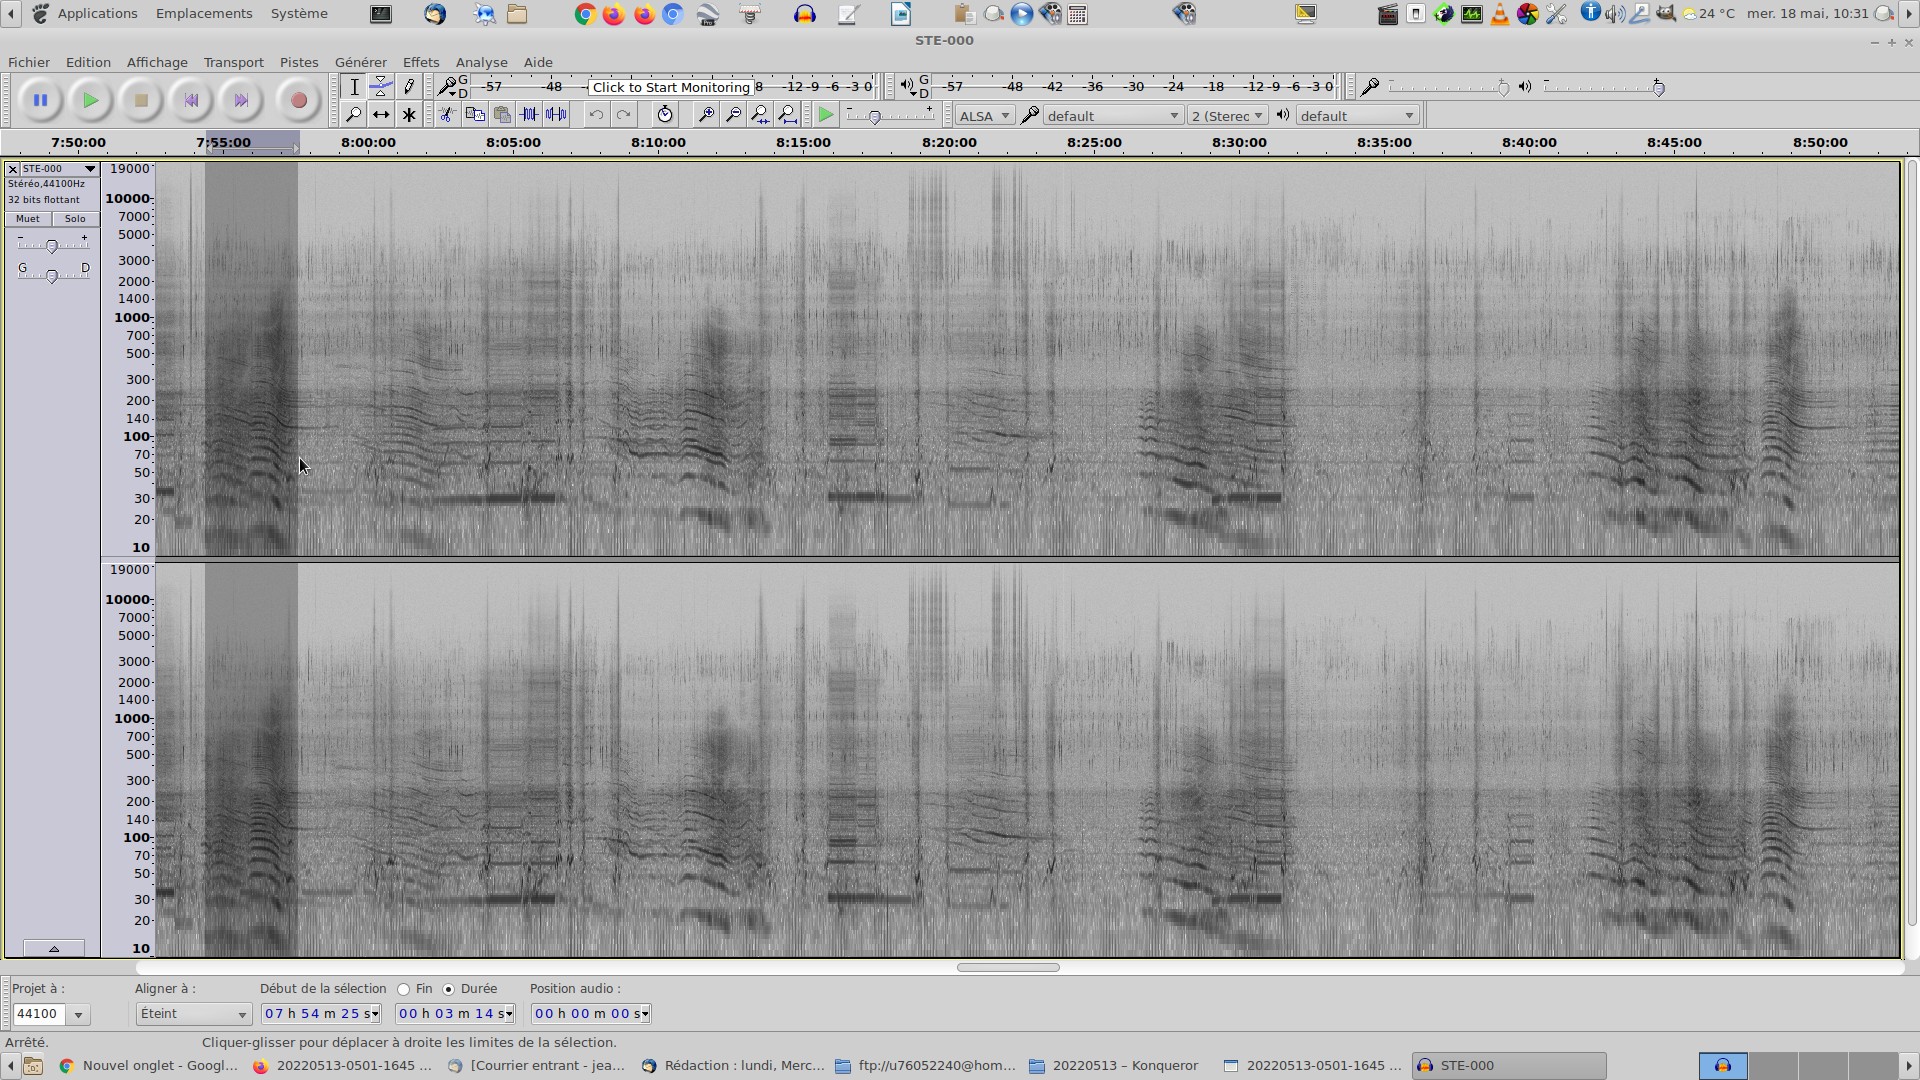Click the Trim audio icon
1920x1080 pixels.
pyautogui.click(x=529, y=115)
